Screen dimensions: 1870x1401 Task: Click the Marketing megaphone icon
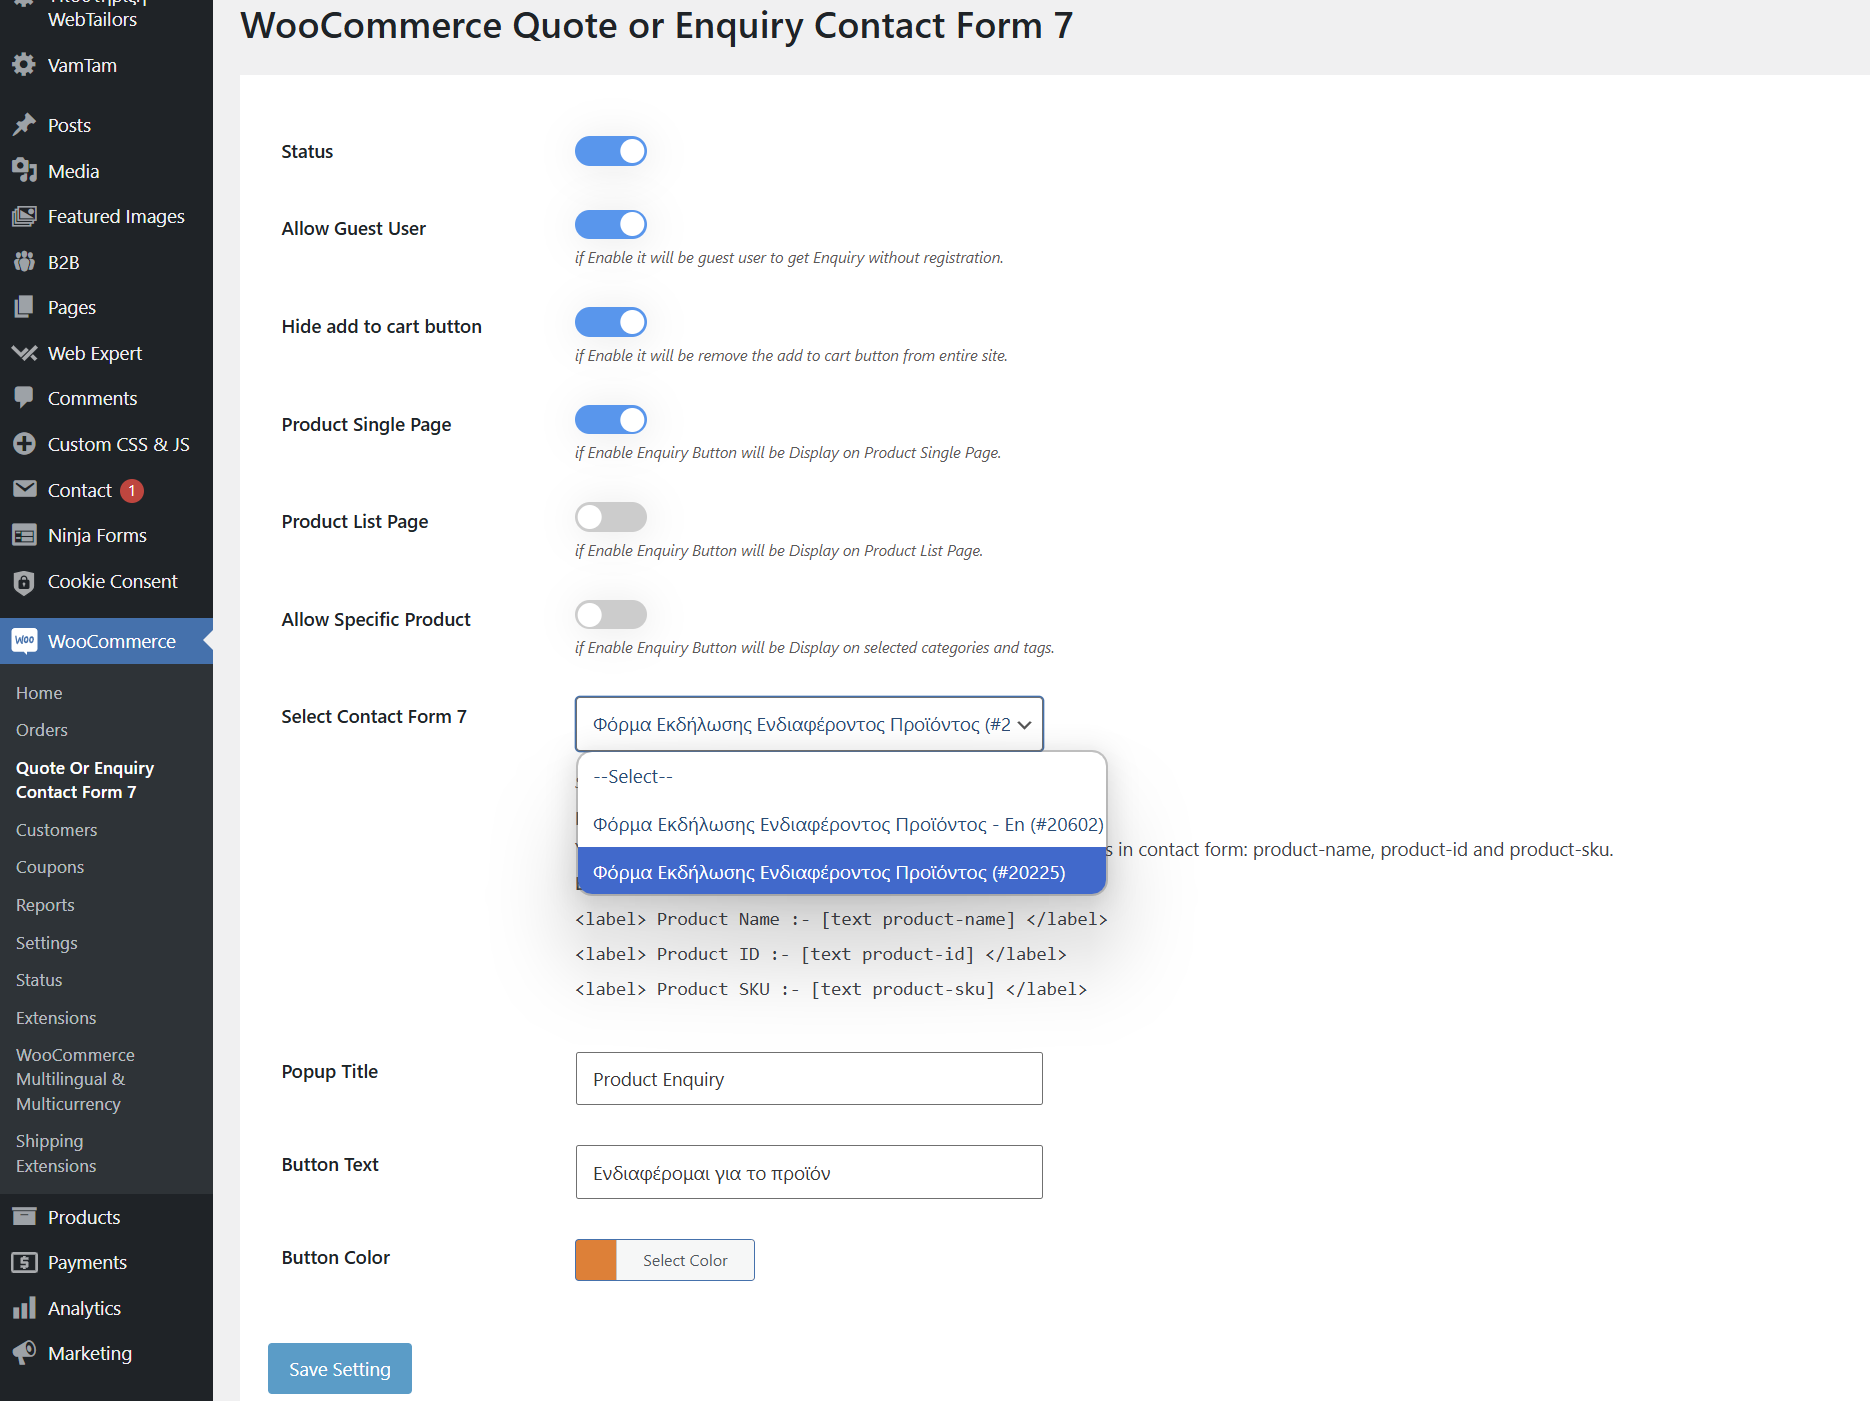pos(24,1353)
